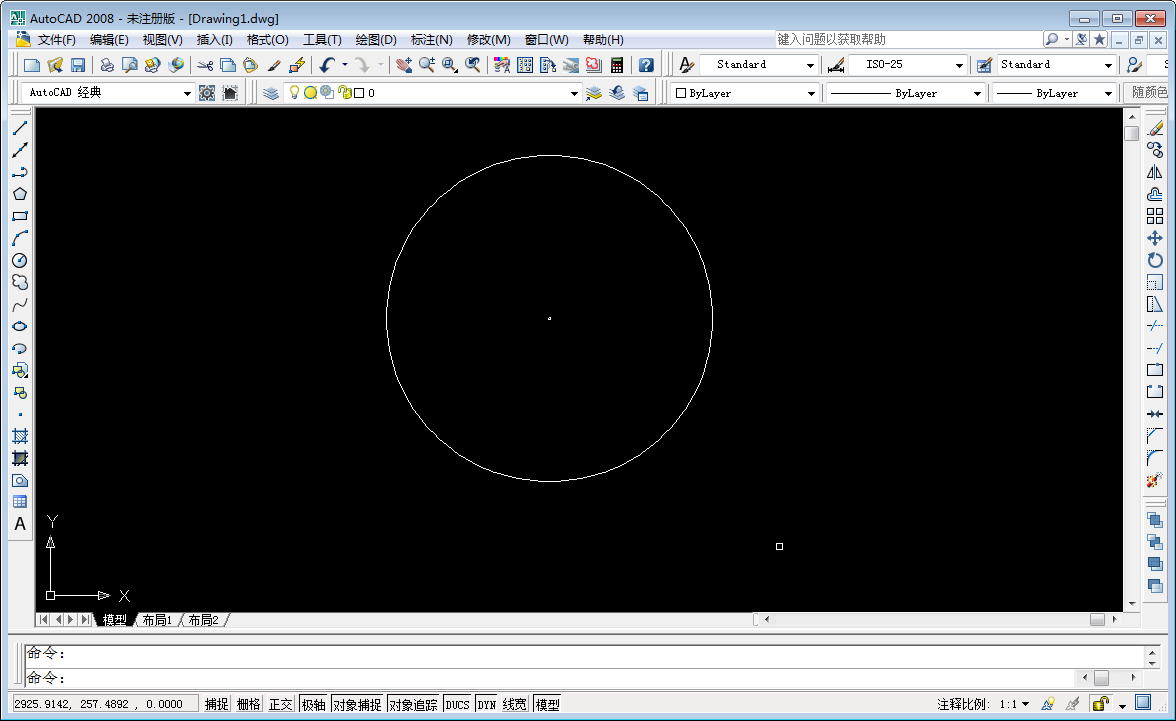Select the Circle tool in Draw toolbar

pos(20,260)
